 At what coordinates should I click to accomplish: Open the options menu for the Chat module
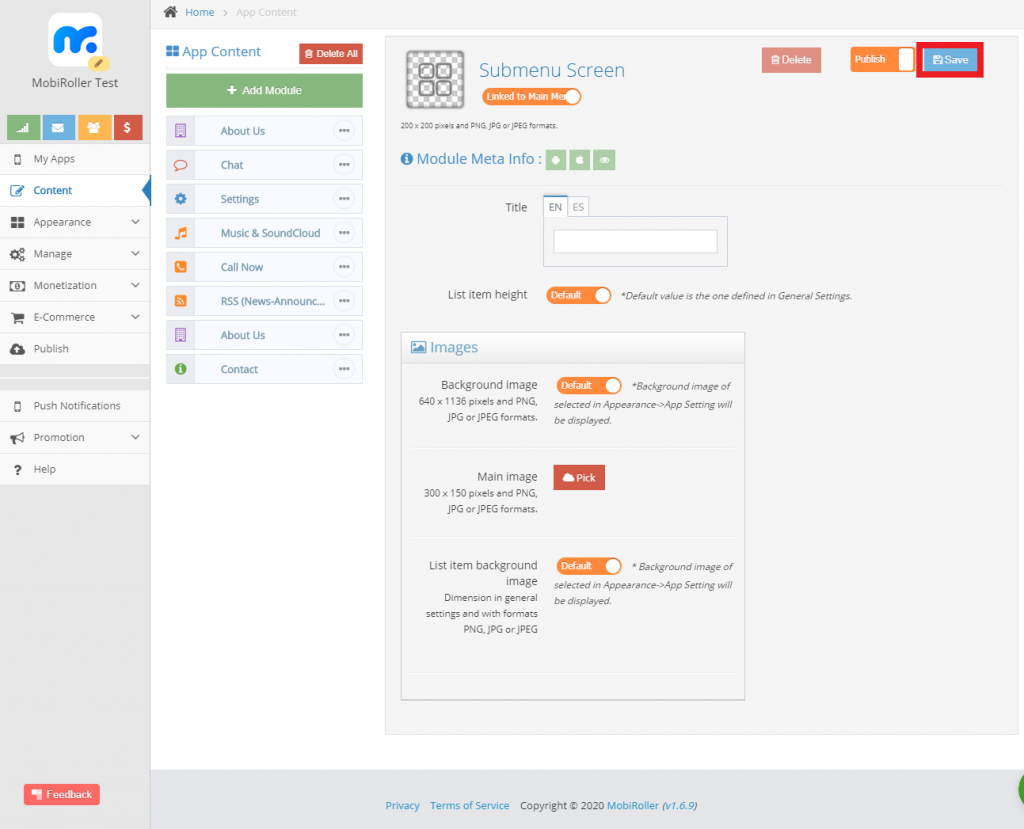click(x=343, y=164)
